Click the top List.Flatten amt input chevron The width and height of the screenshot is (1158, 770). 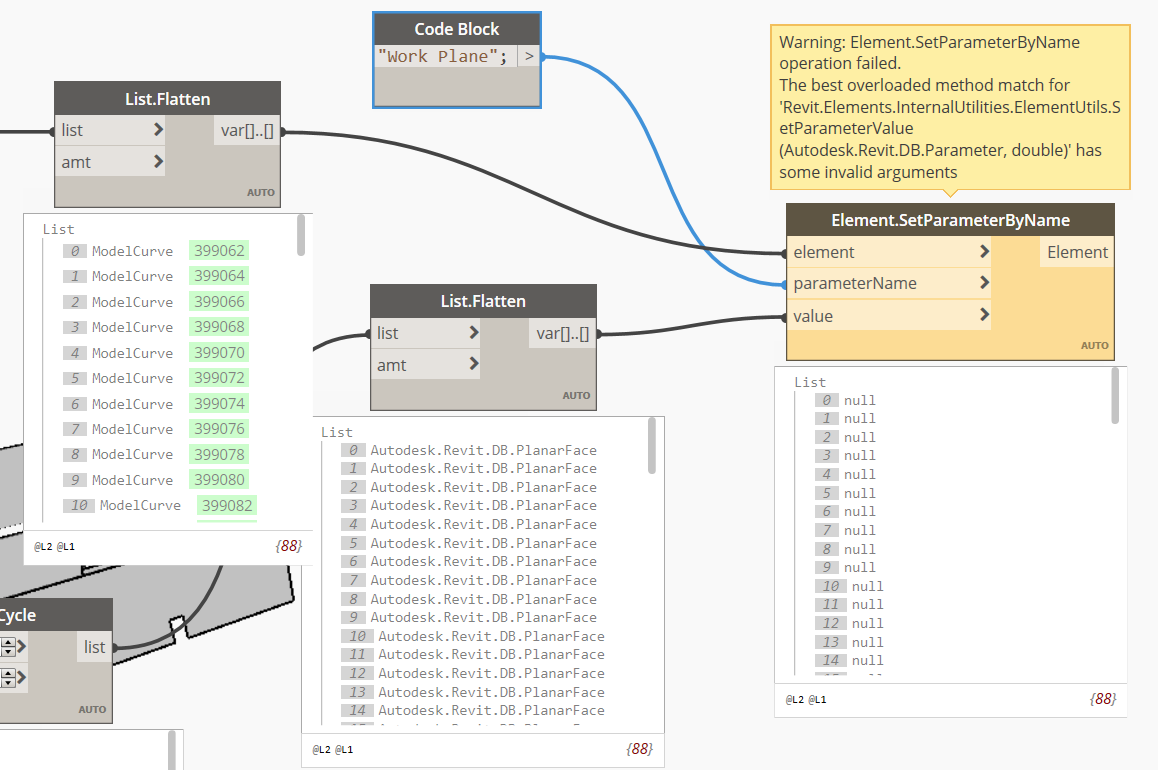158,161
